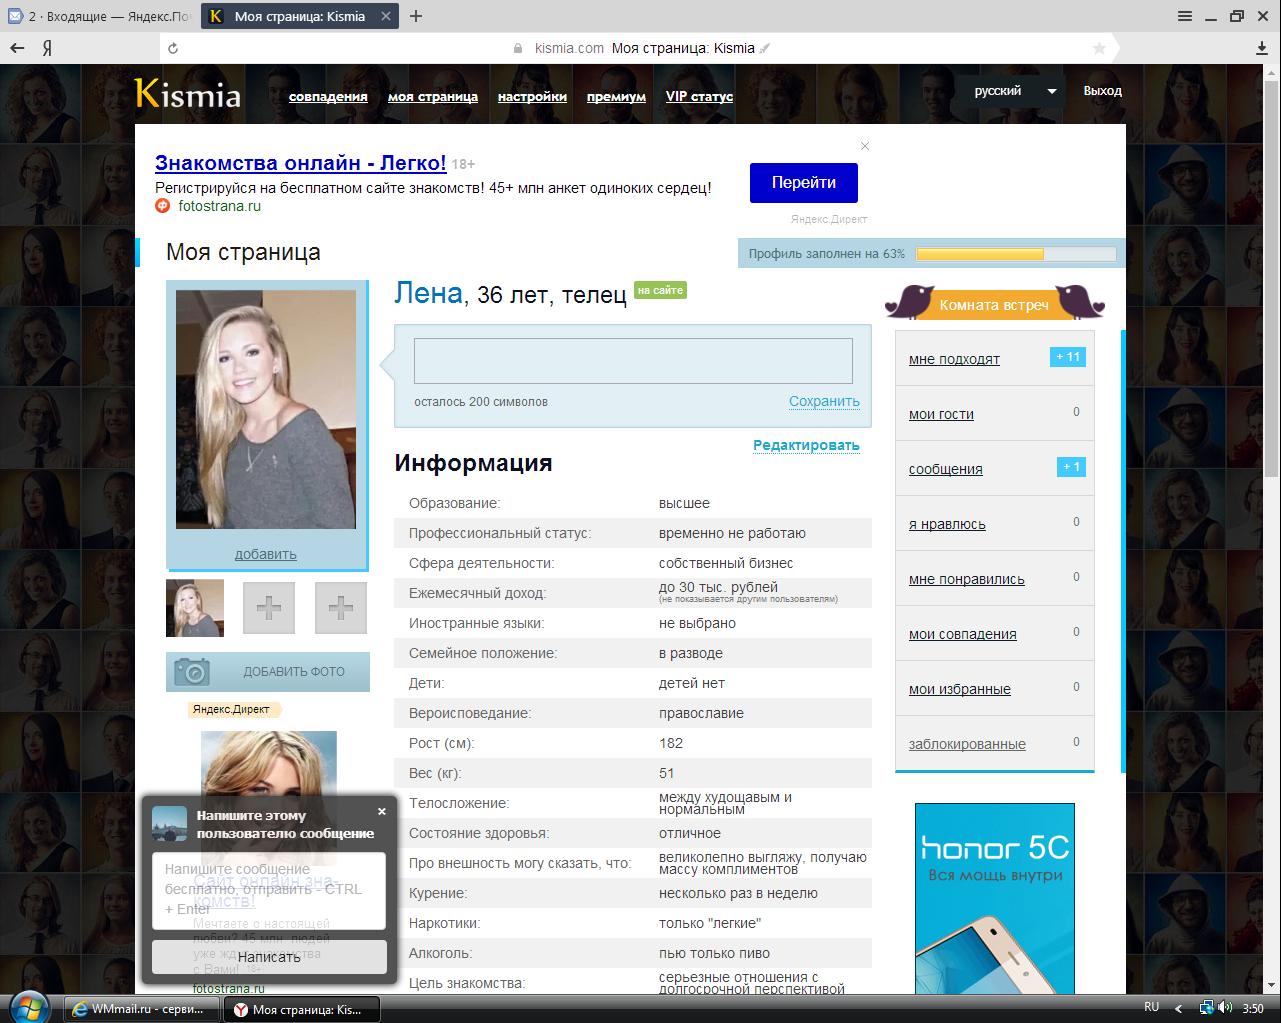This screenshot has height=1023, width=1281.
Task: Go back with the browser back arrow
Action: [17, 48]
